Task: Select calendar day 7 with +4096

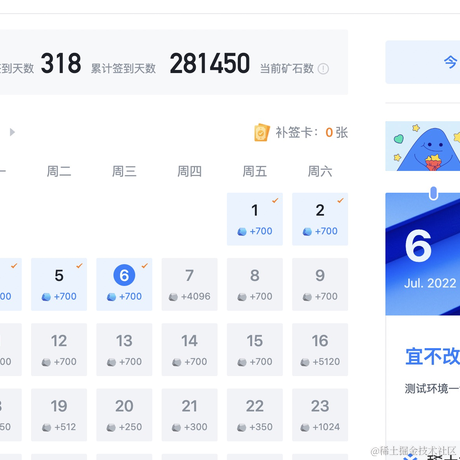Action: [x=189, y=284]
